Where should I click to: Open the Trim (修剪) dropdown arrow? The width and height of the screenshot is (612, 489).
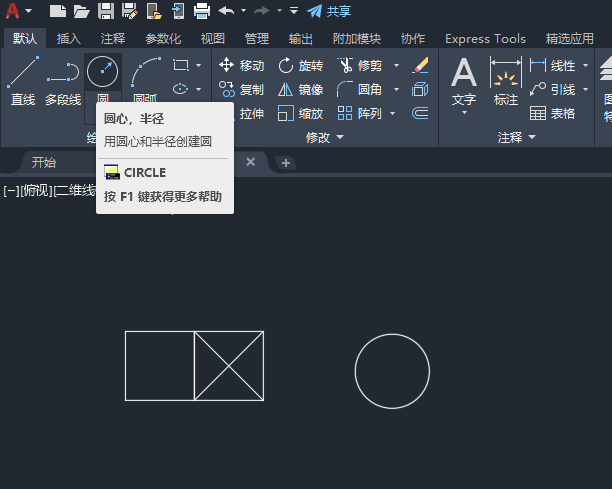point(396,65)
